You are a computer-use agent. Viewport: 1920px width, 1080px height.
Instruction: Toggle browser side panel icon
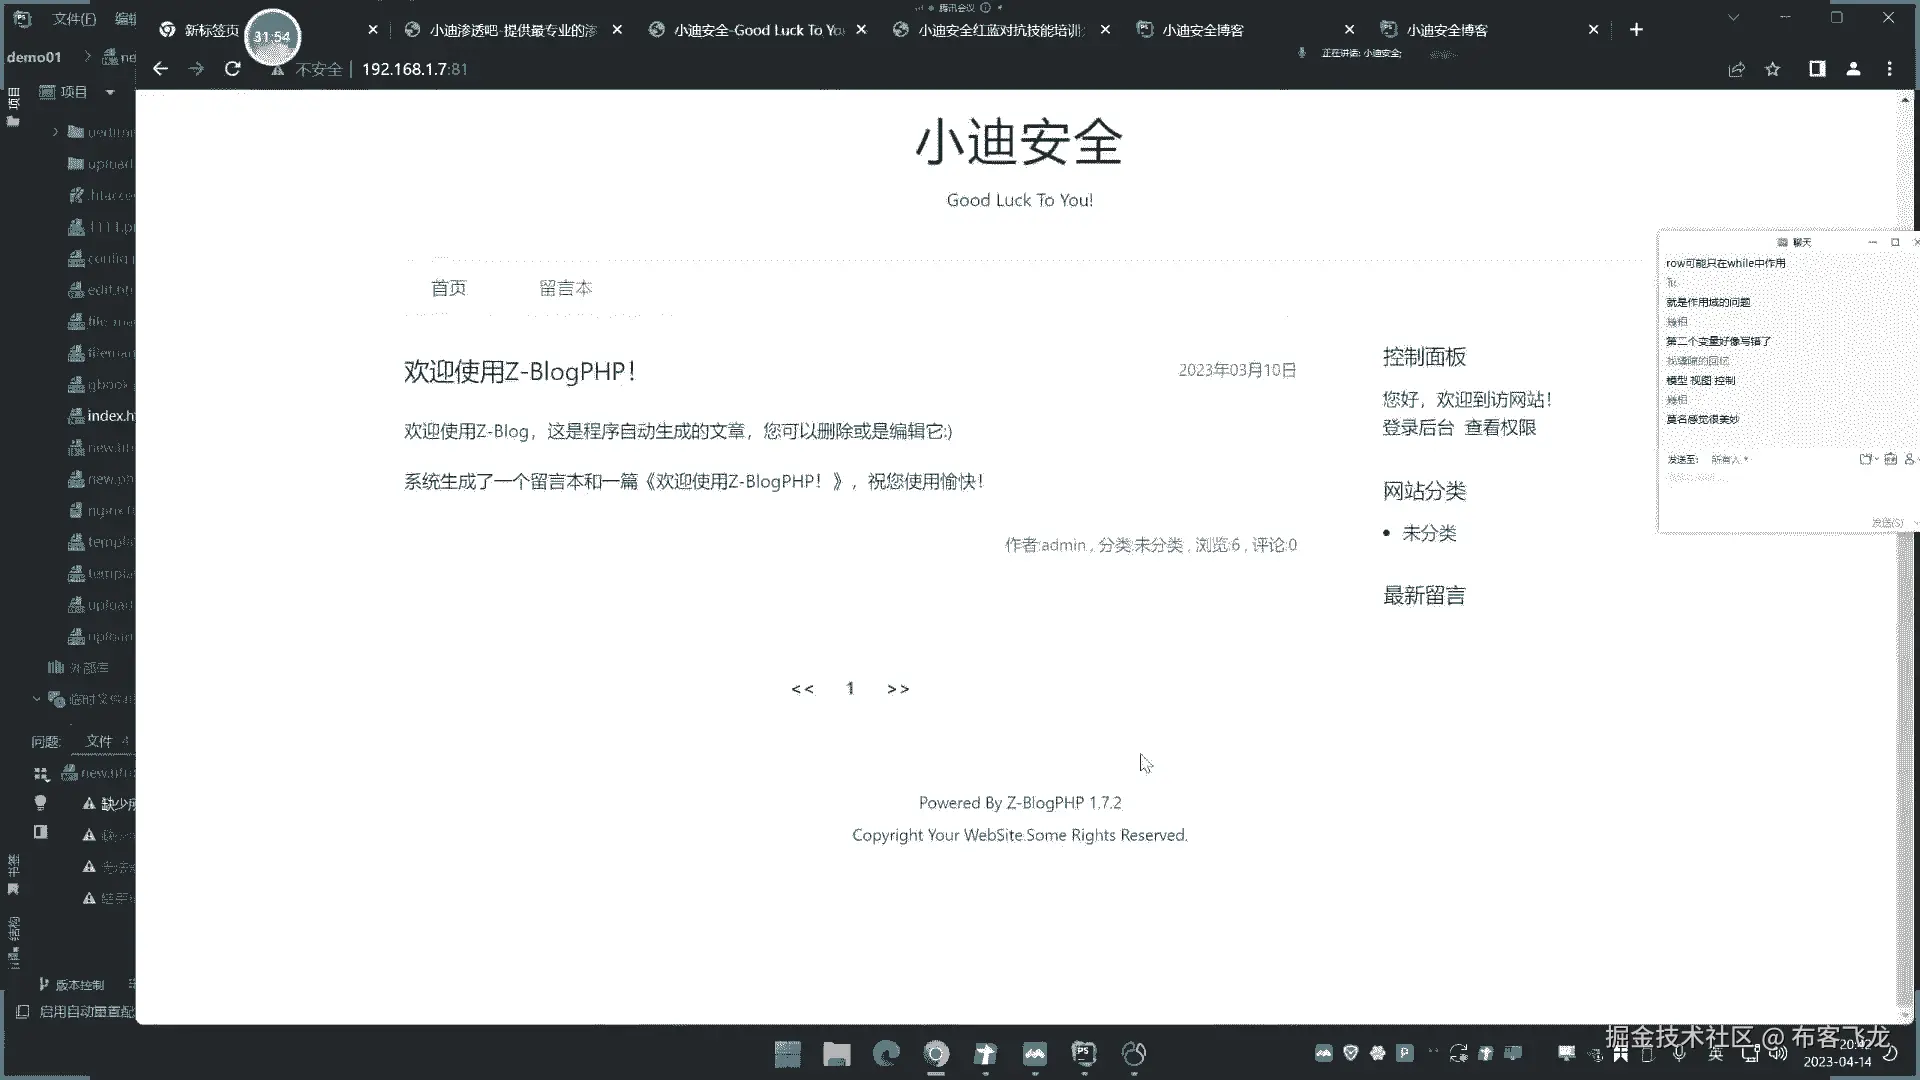[1817, 69]
